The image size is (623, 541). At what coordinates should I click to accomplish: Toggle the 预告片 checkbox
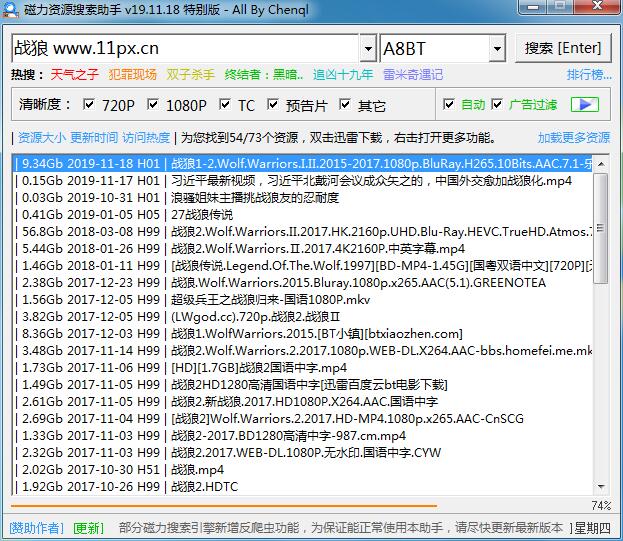click(x=273, y=104)
